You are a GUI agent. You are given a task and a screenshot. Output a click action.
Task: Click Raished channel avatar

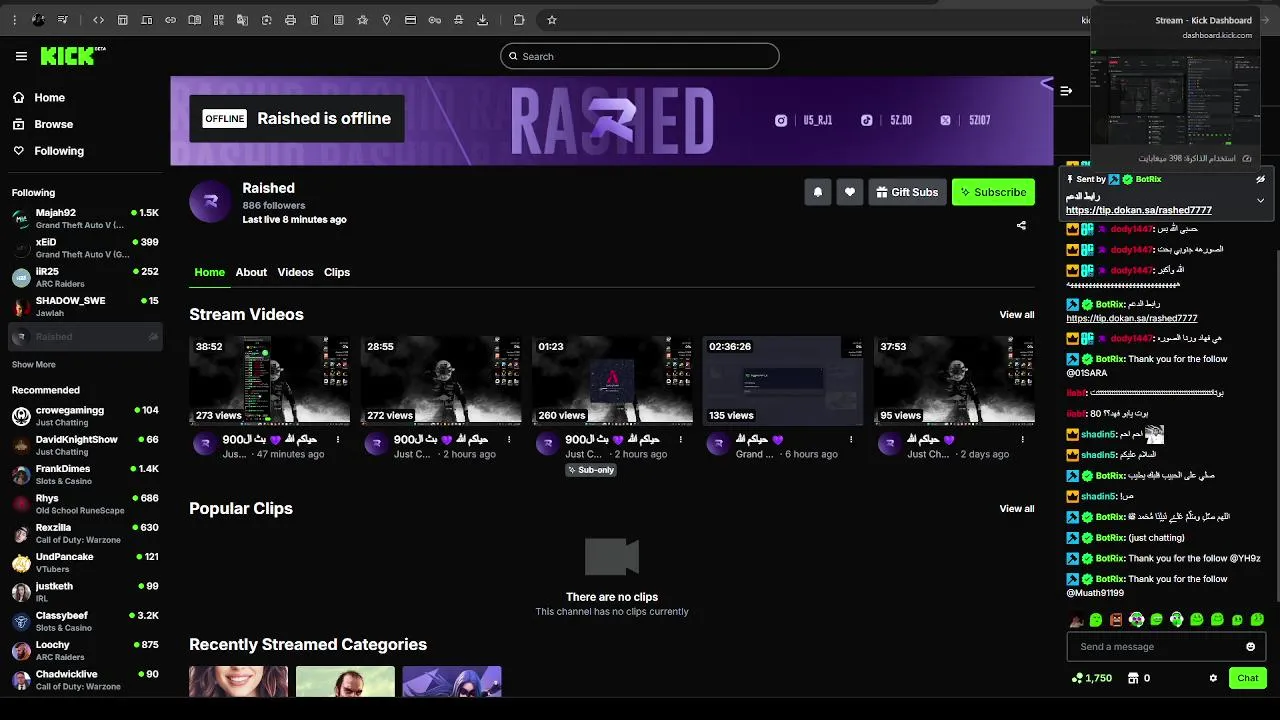click(210, 203)
